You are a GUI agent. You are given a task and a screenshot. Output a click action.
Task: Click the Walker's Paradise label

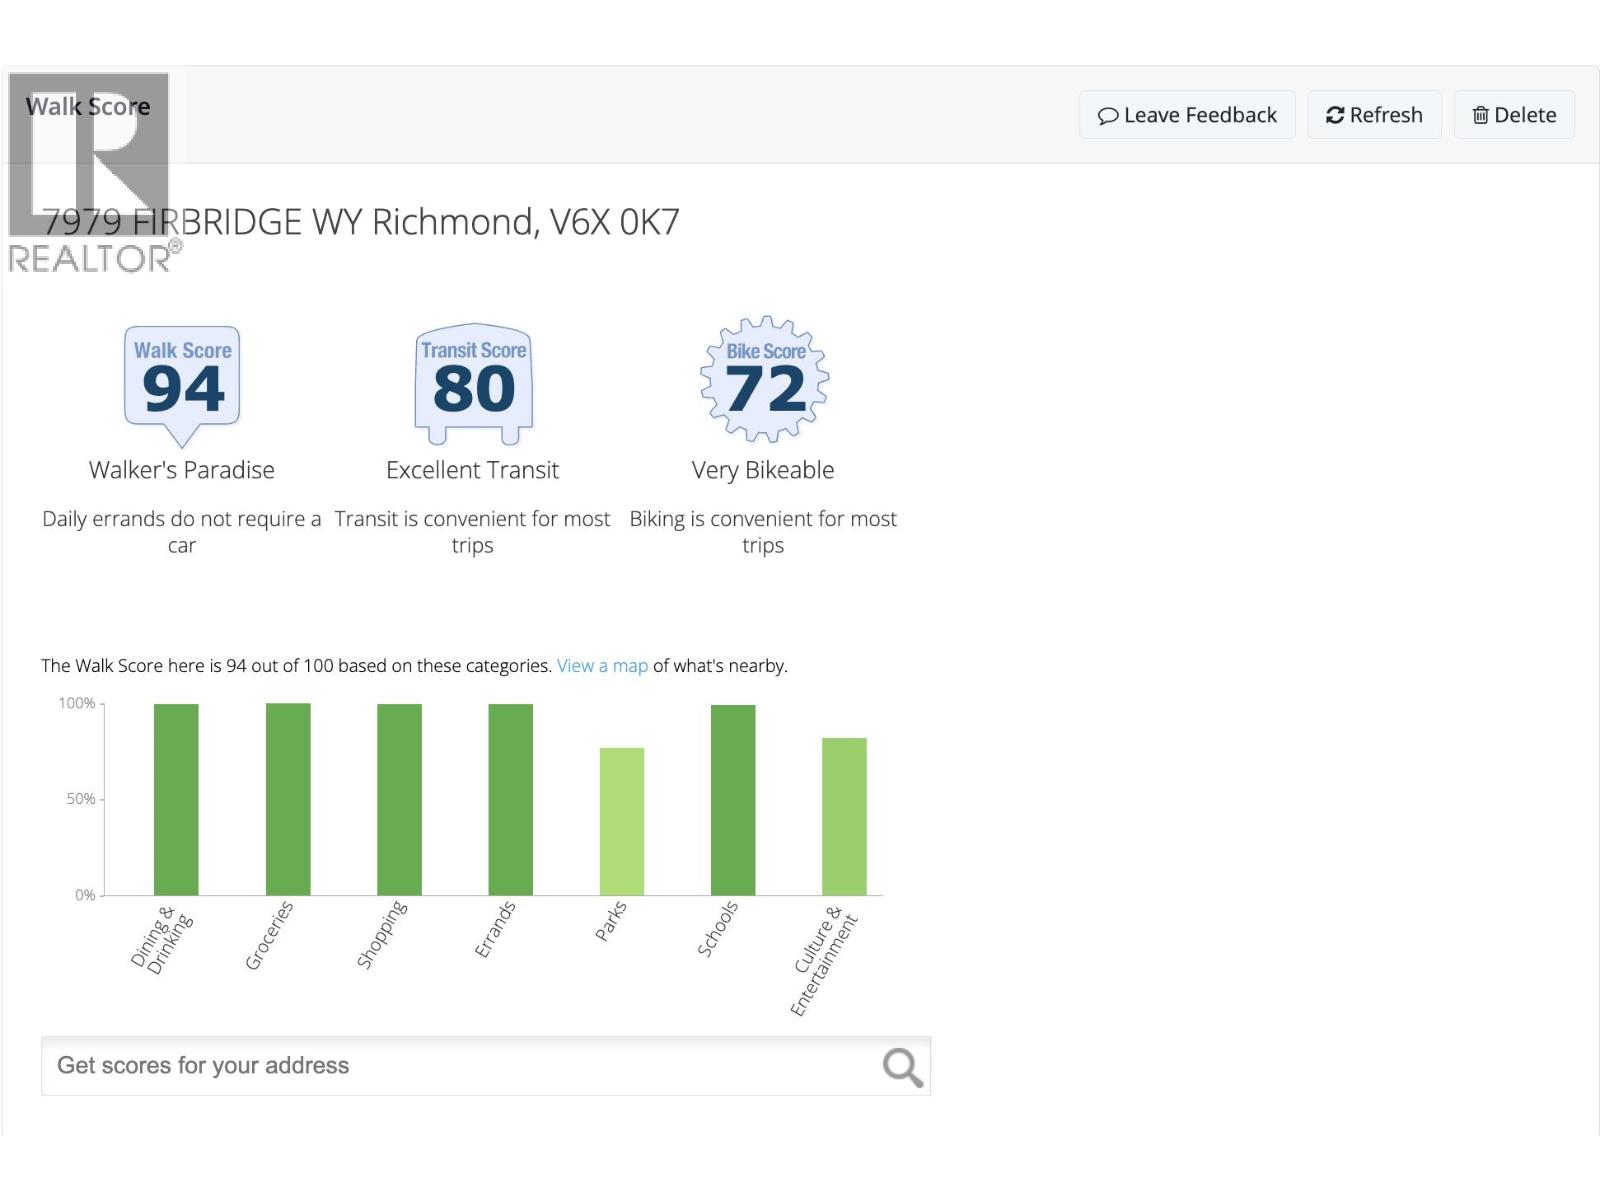[182, 470]
